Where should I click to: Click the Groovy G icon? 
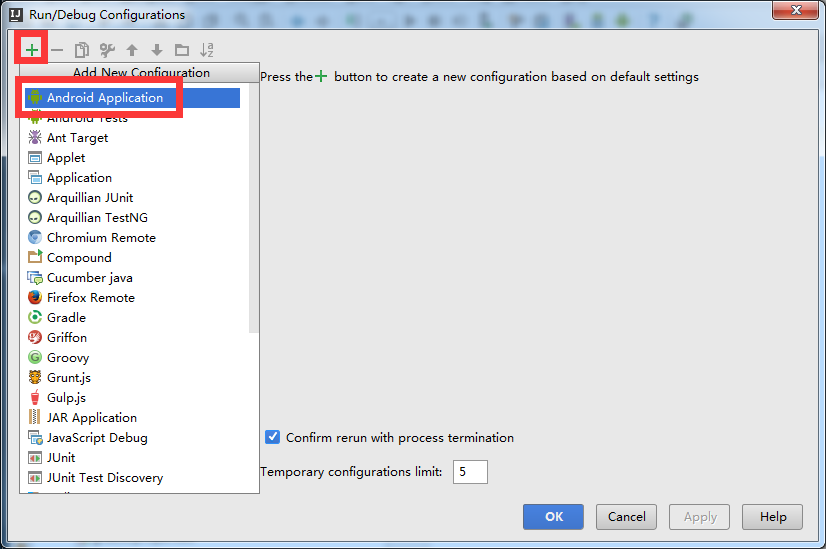[35, 358]
